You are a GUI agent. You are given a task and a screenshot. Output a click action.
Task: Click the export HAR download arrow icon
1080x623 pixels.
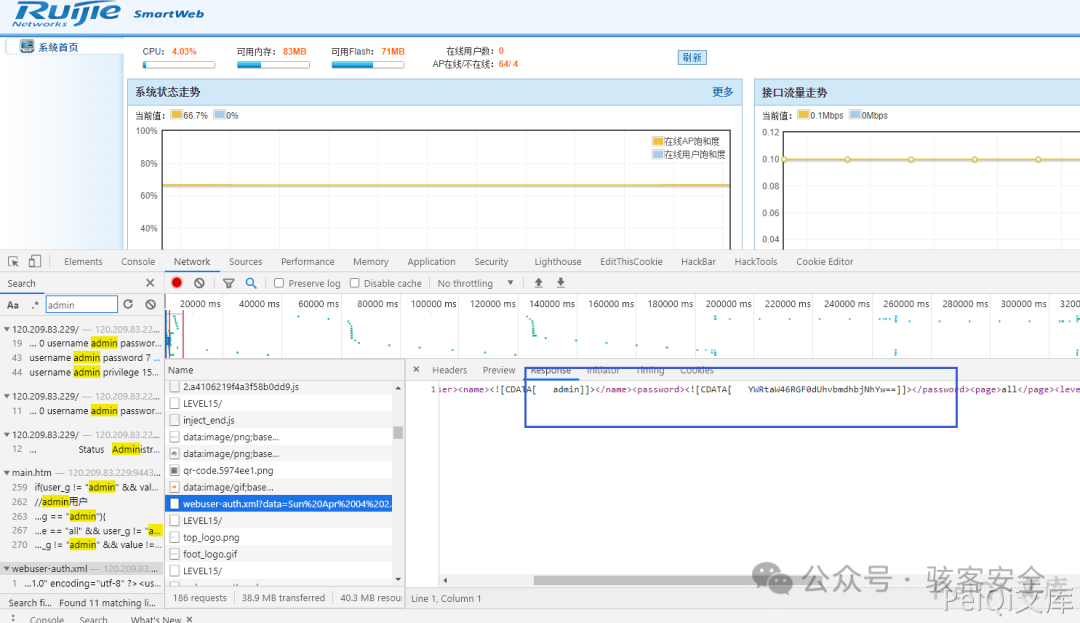pyautogui.click(x=561, y=283)
